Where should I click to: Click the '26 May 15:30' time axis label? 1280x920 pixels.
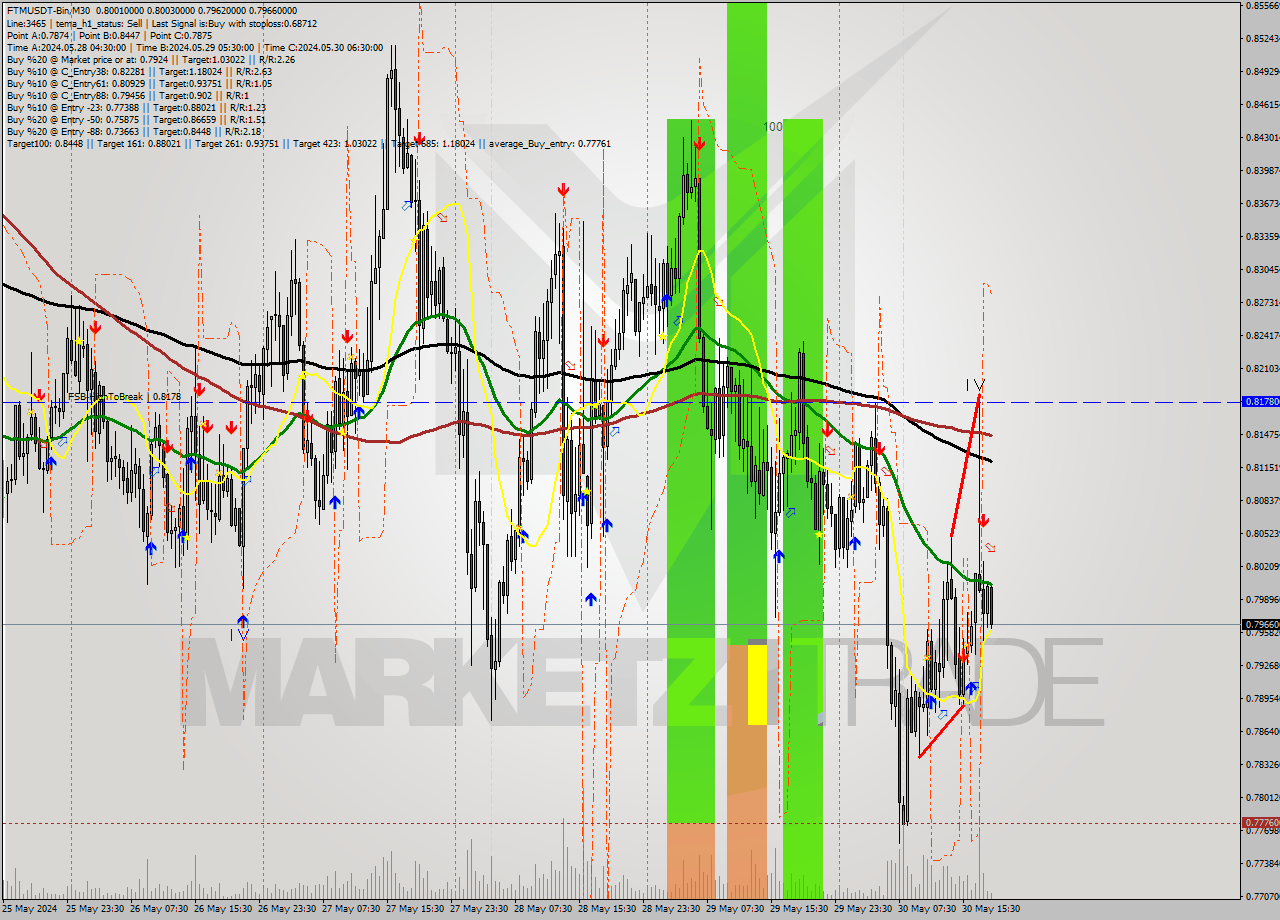click(x=224, y=909)
